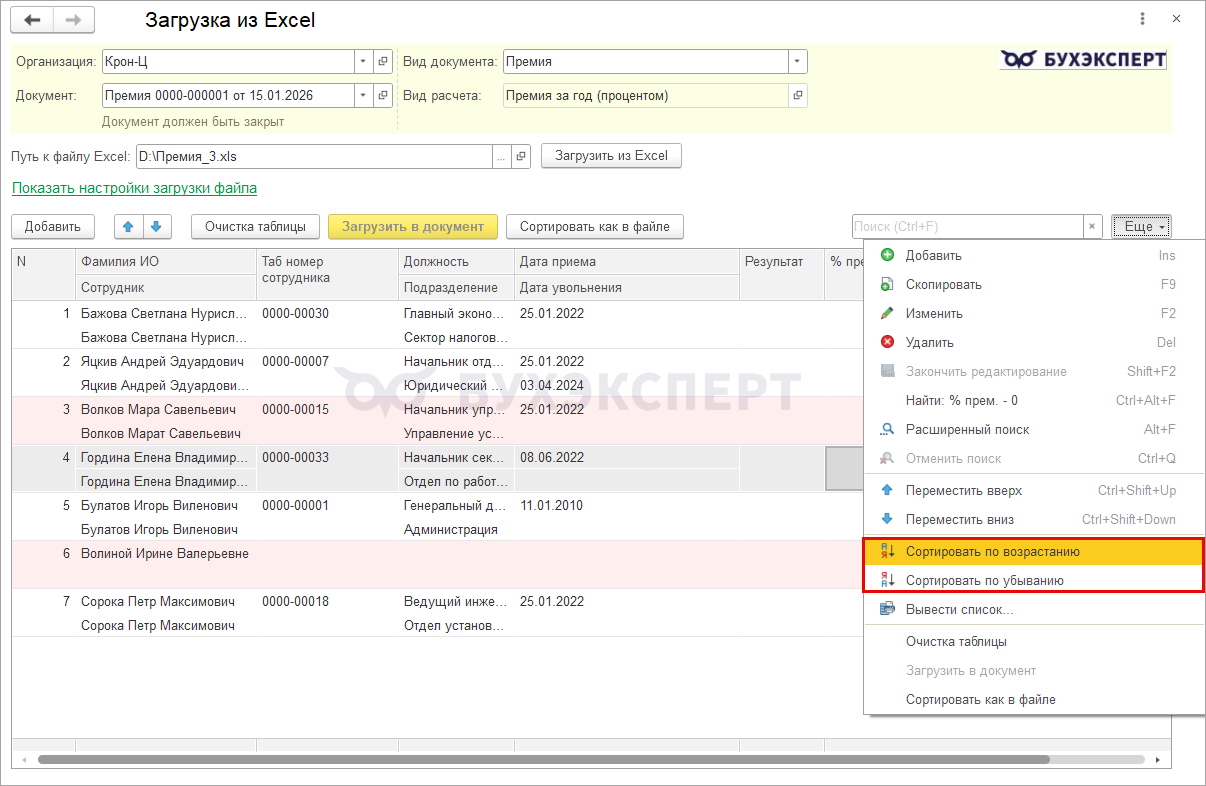Viewport: 1206px width, 786px height.
Task: Expand the Документ dropdown list
Action: click(362, 96)
